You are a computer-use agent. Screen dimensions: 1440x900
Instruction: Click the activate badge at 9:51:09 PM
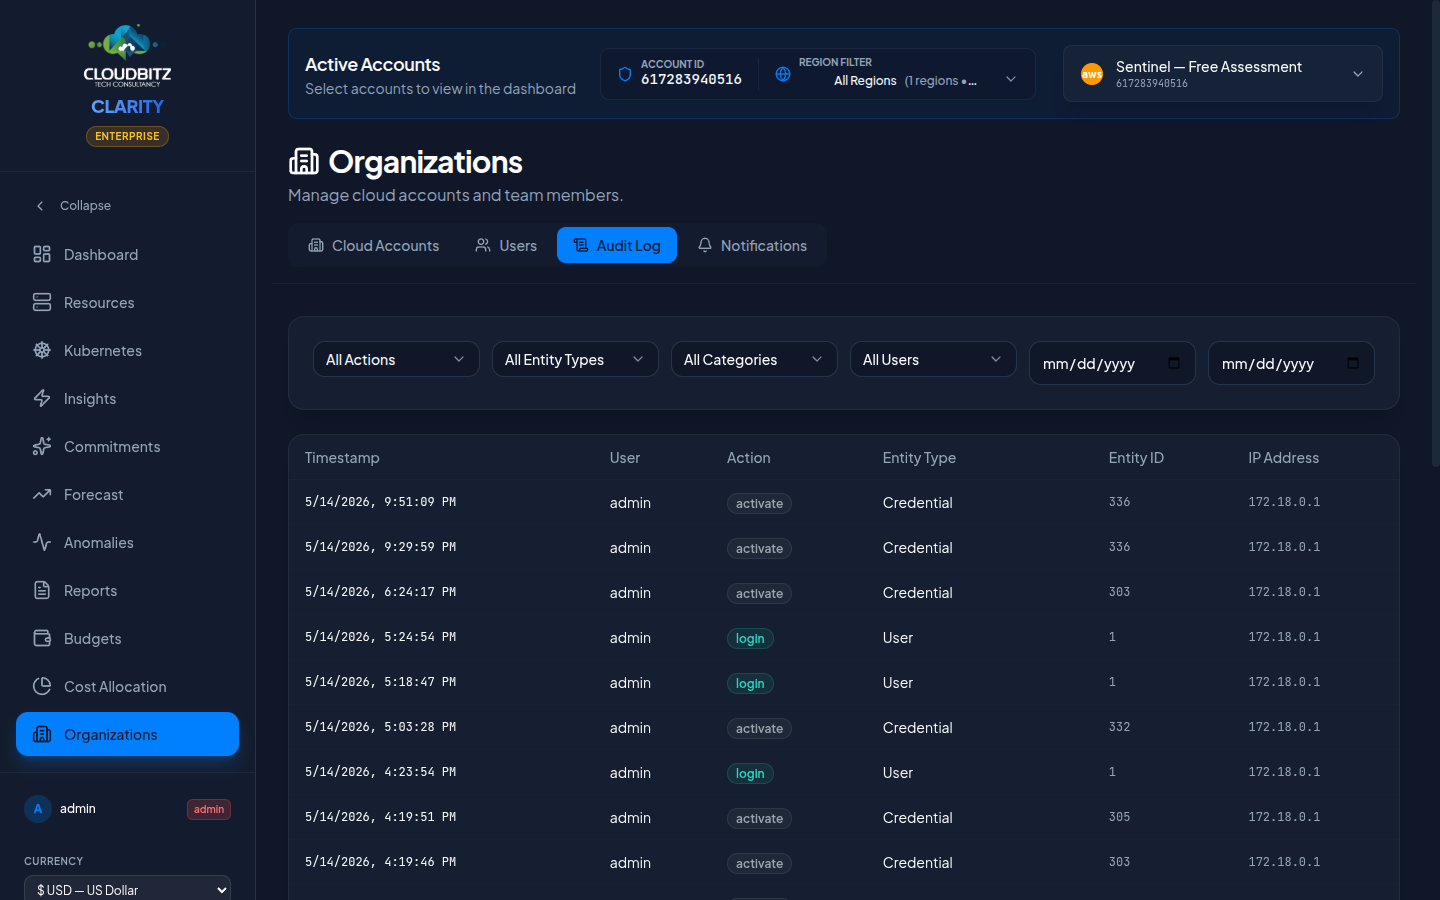coord(759,504)
